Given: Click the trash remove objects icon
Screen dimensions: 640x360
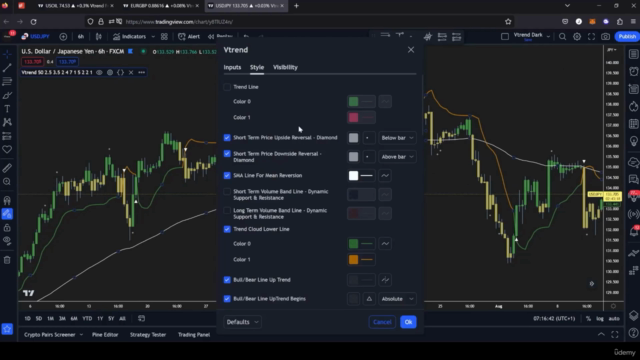Looking at the screenshot, I should point(7,260).
